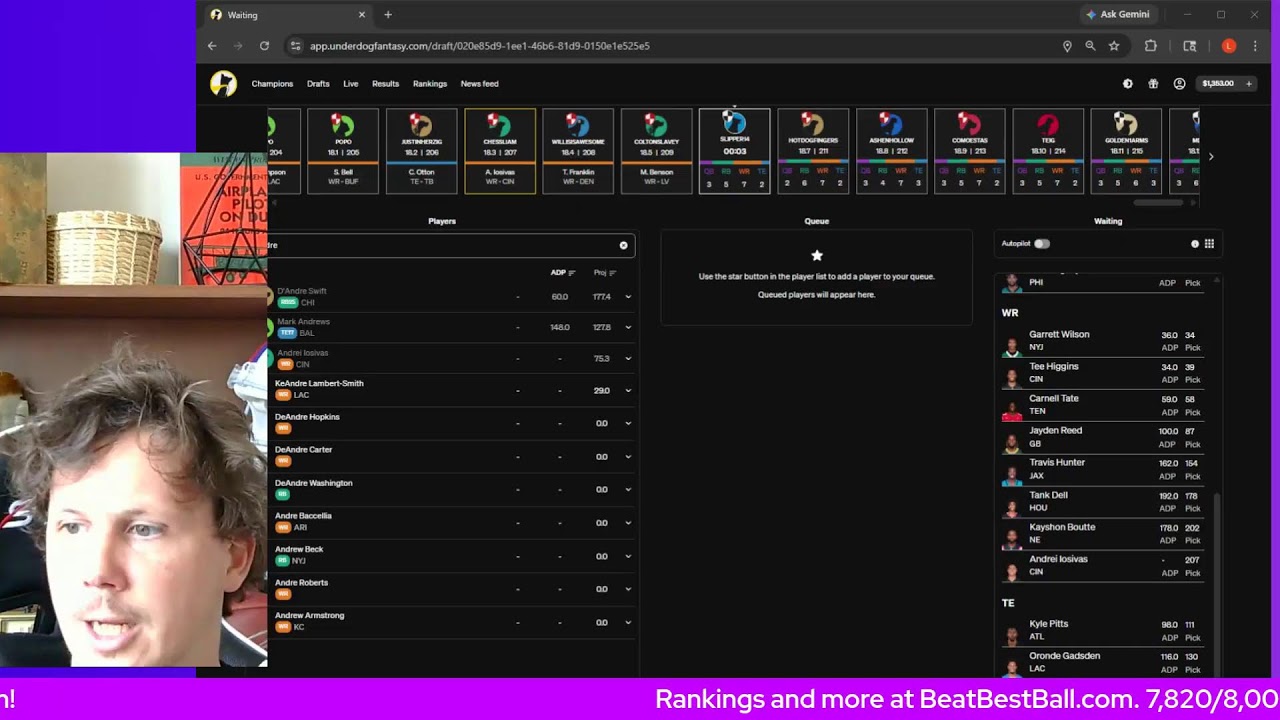Reload the current page
Viewport: 1280px width, 720px height.
pyautogui.click(x=264, y=46)
